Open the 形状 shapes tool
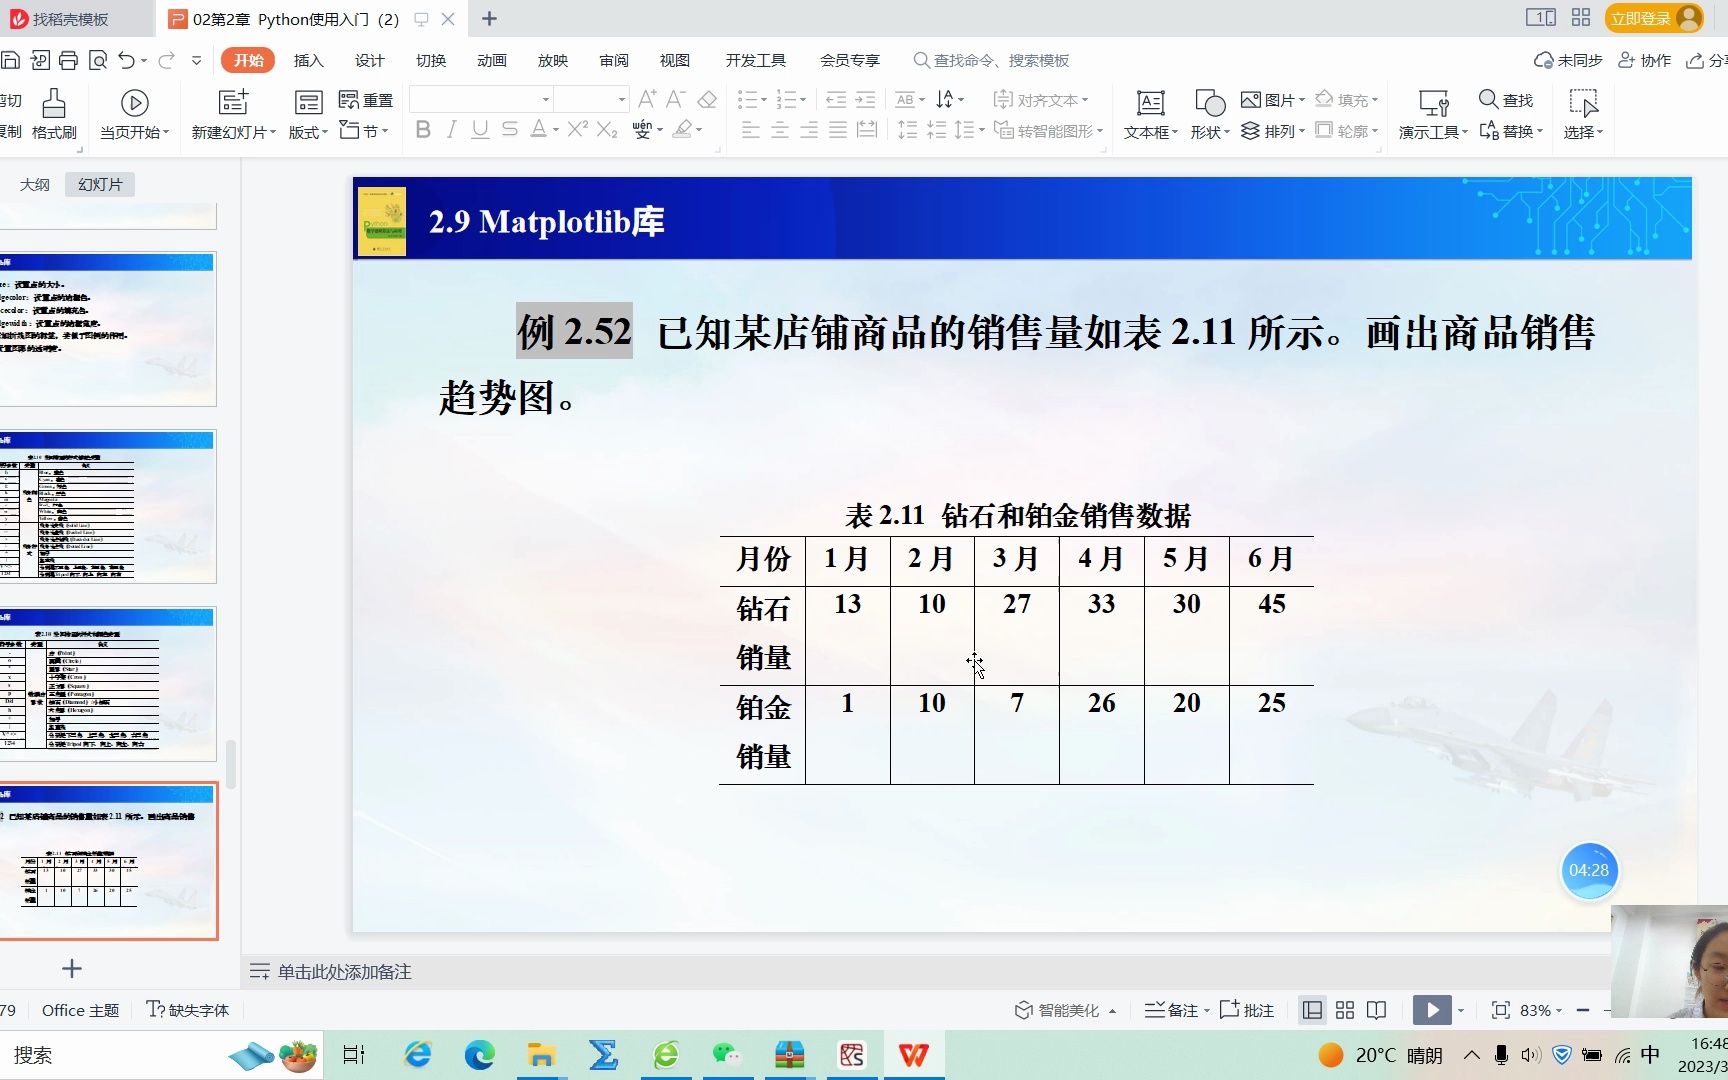 coord(1207,113)
